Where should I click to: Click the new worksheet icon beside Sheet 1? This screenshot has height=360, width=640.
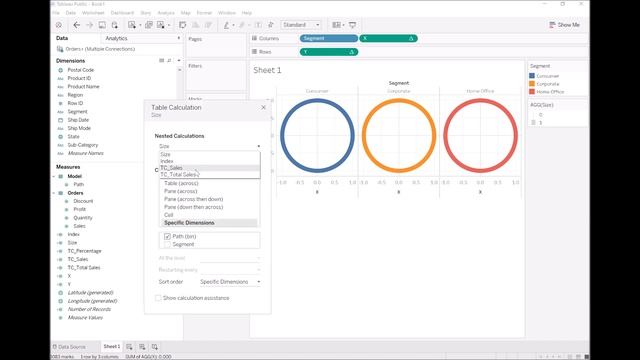pos(129,347)
